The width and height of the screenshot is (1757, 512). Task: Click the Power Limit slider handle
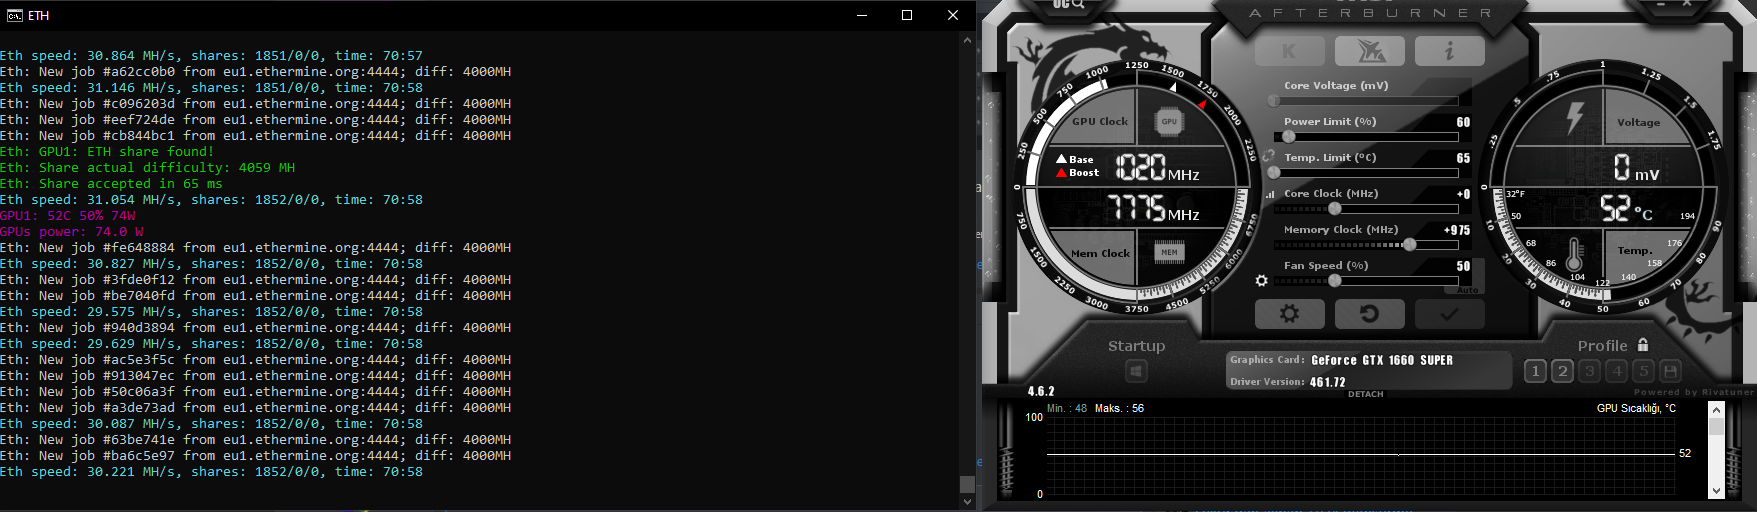coord(1289,137)
